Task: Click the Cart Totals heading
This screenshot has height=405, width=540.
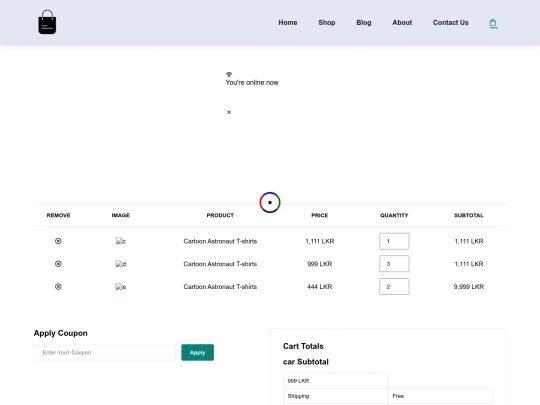Action: (303, 346)
